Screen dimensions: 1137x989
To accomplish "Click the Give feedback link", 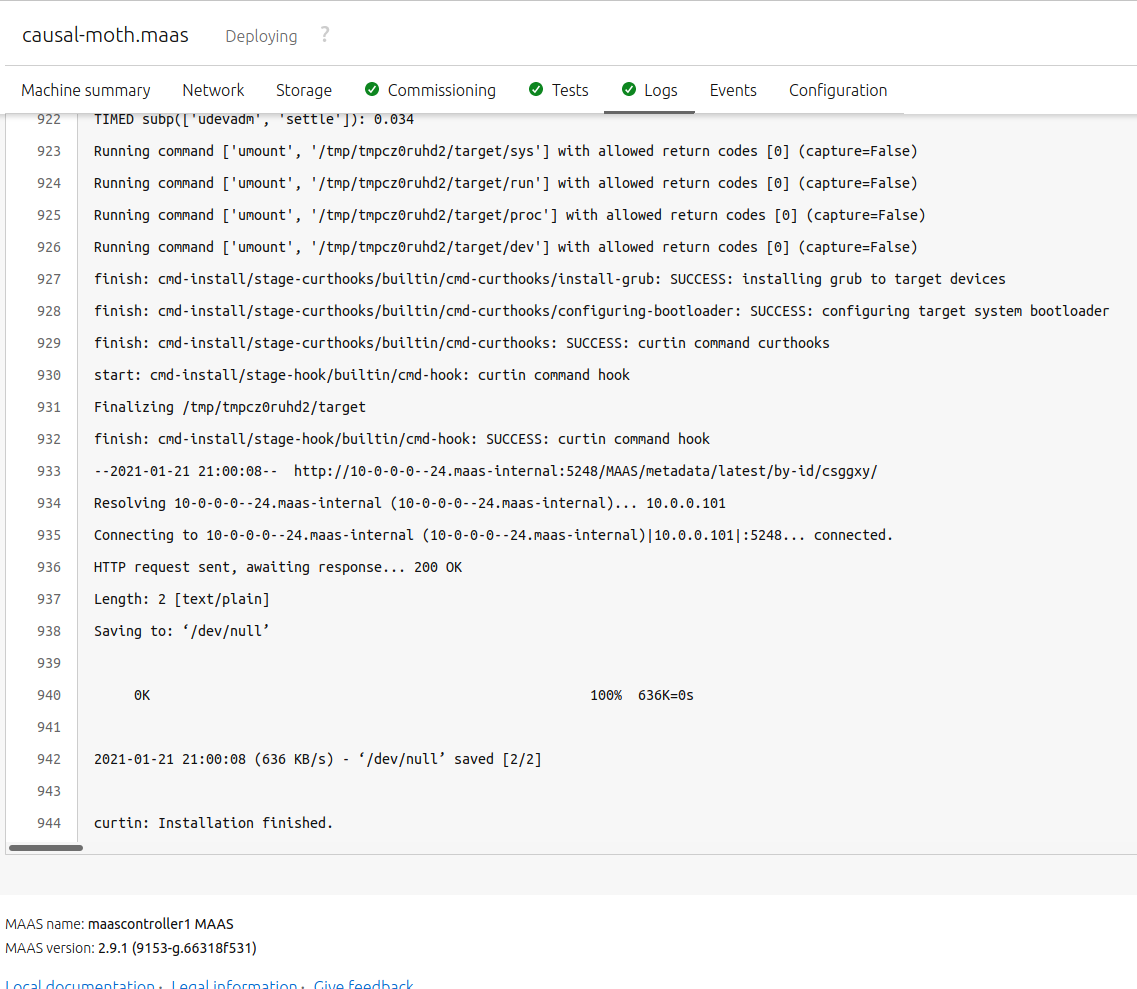I will coord(363,984).
